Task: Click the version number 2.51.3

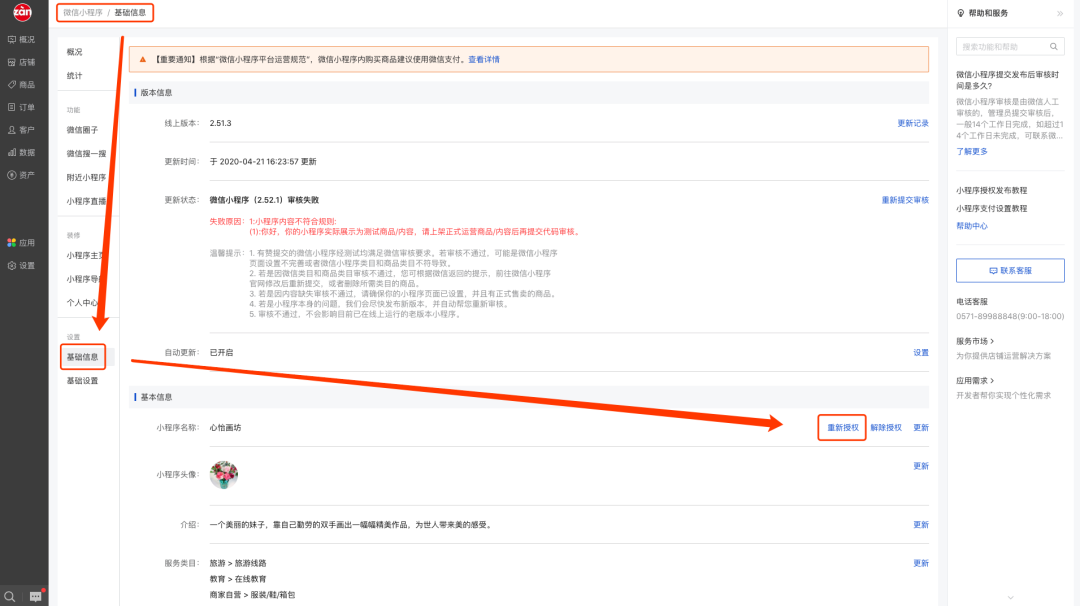Action: 220,123
